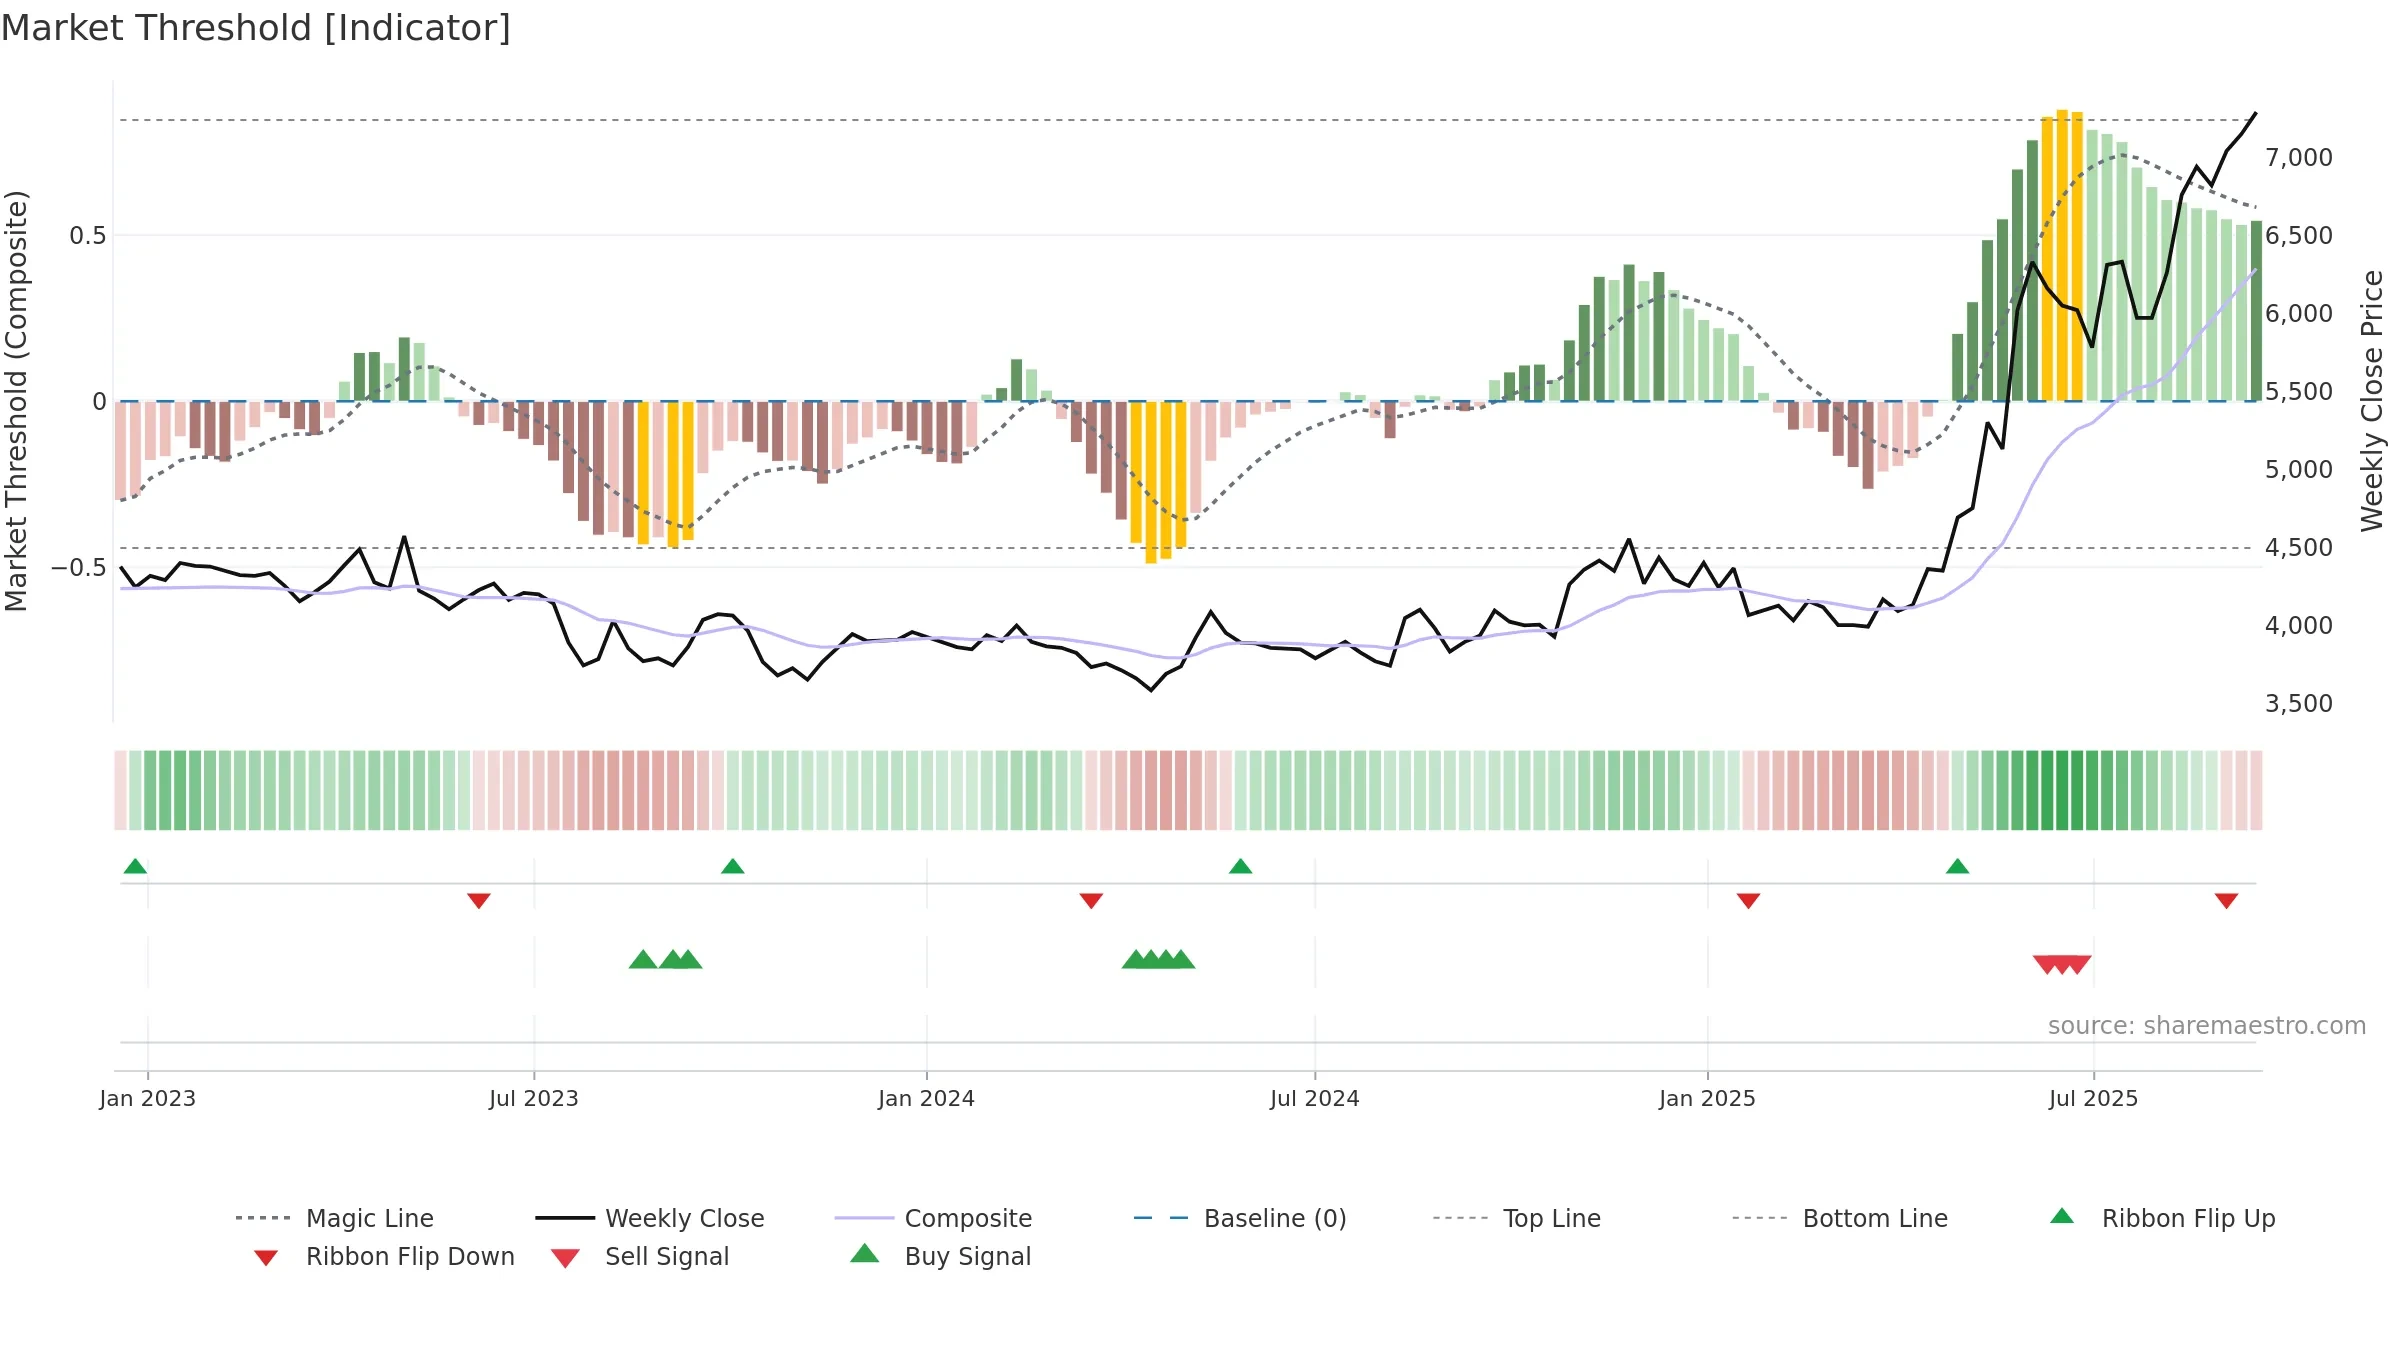Click the Jan 2023 x-axis label

point(148,1098)
